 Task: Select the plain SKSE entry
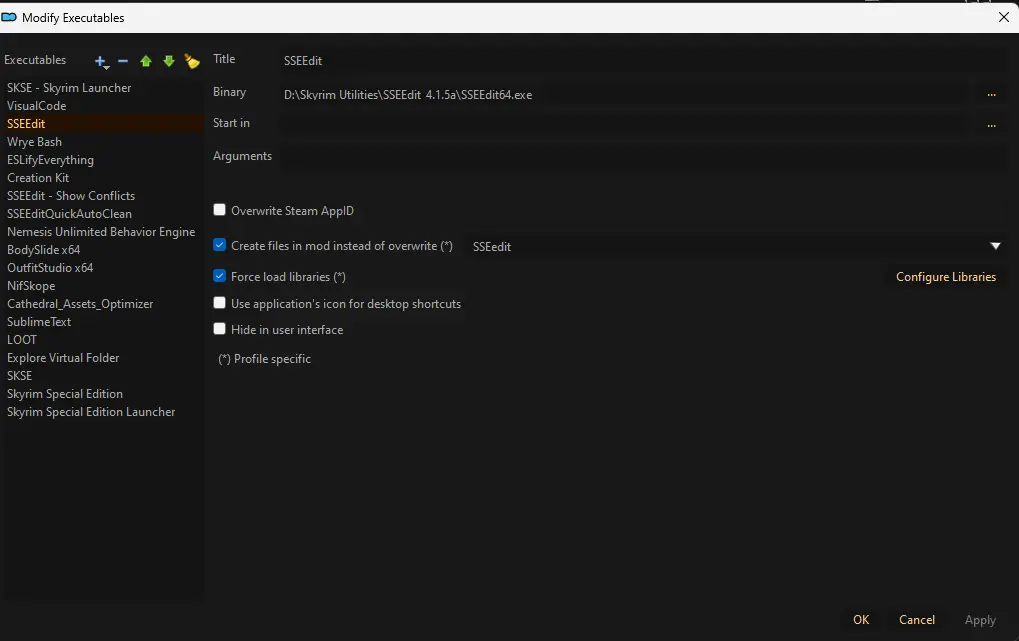click(x=102, y=376)
